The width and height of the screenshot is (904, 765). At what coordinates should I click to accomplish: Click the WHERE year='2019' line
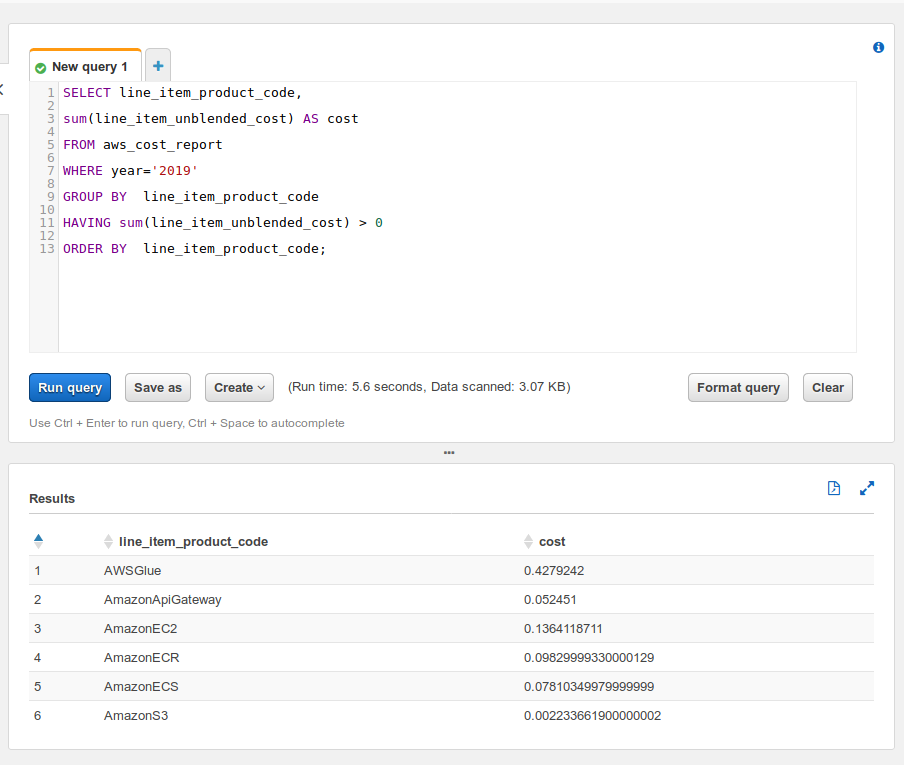click(x=130, y=171)
